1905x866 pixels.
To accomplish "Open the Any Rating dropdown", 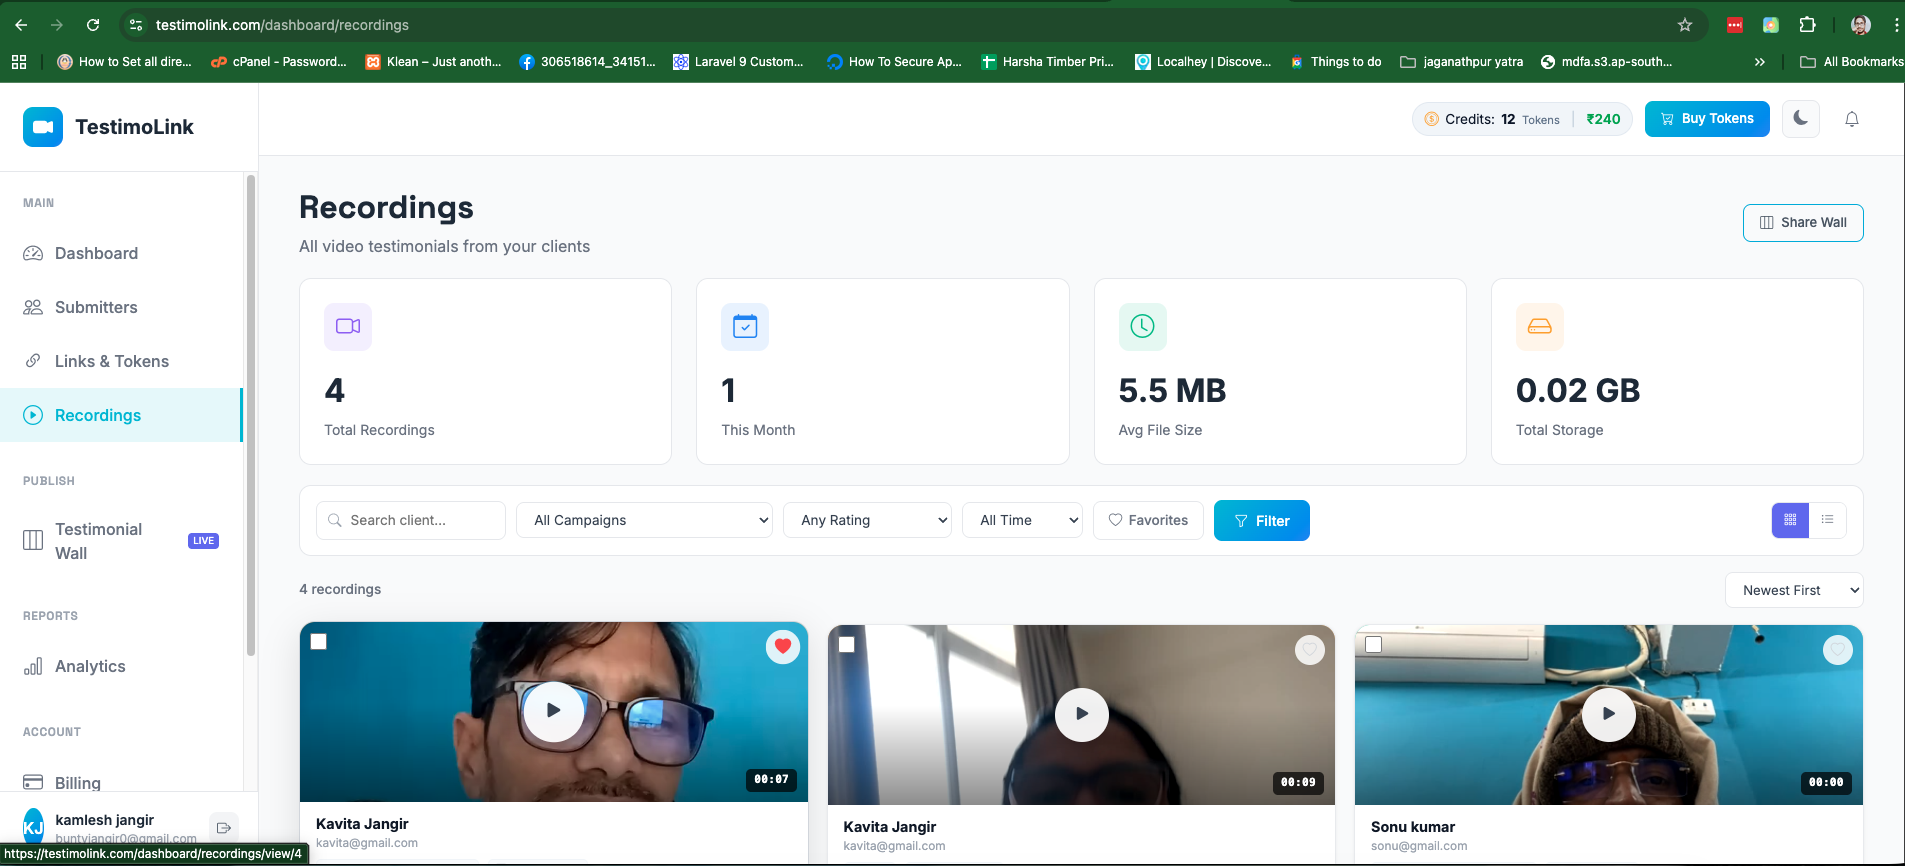I will 867,520.
